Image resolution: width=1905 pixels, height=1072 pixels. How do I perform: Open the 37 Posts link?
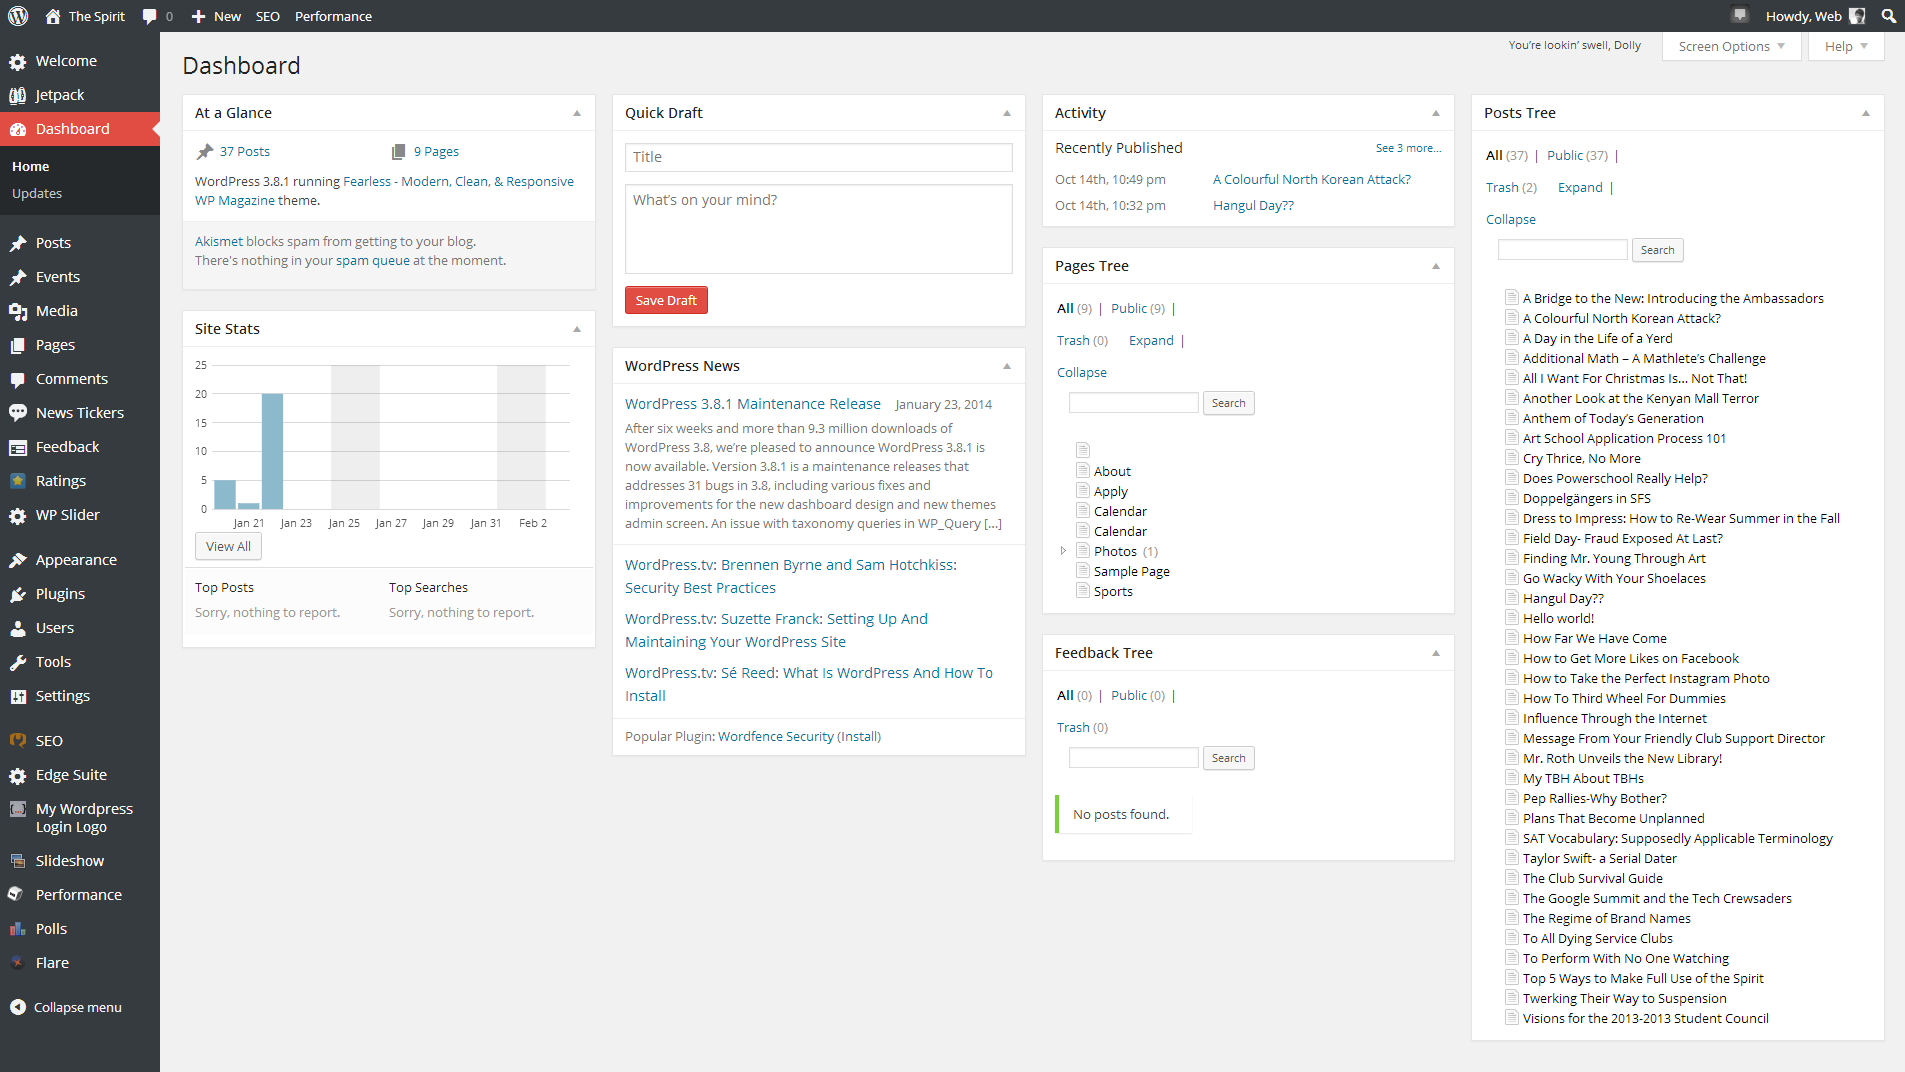245,152
